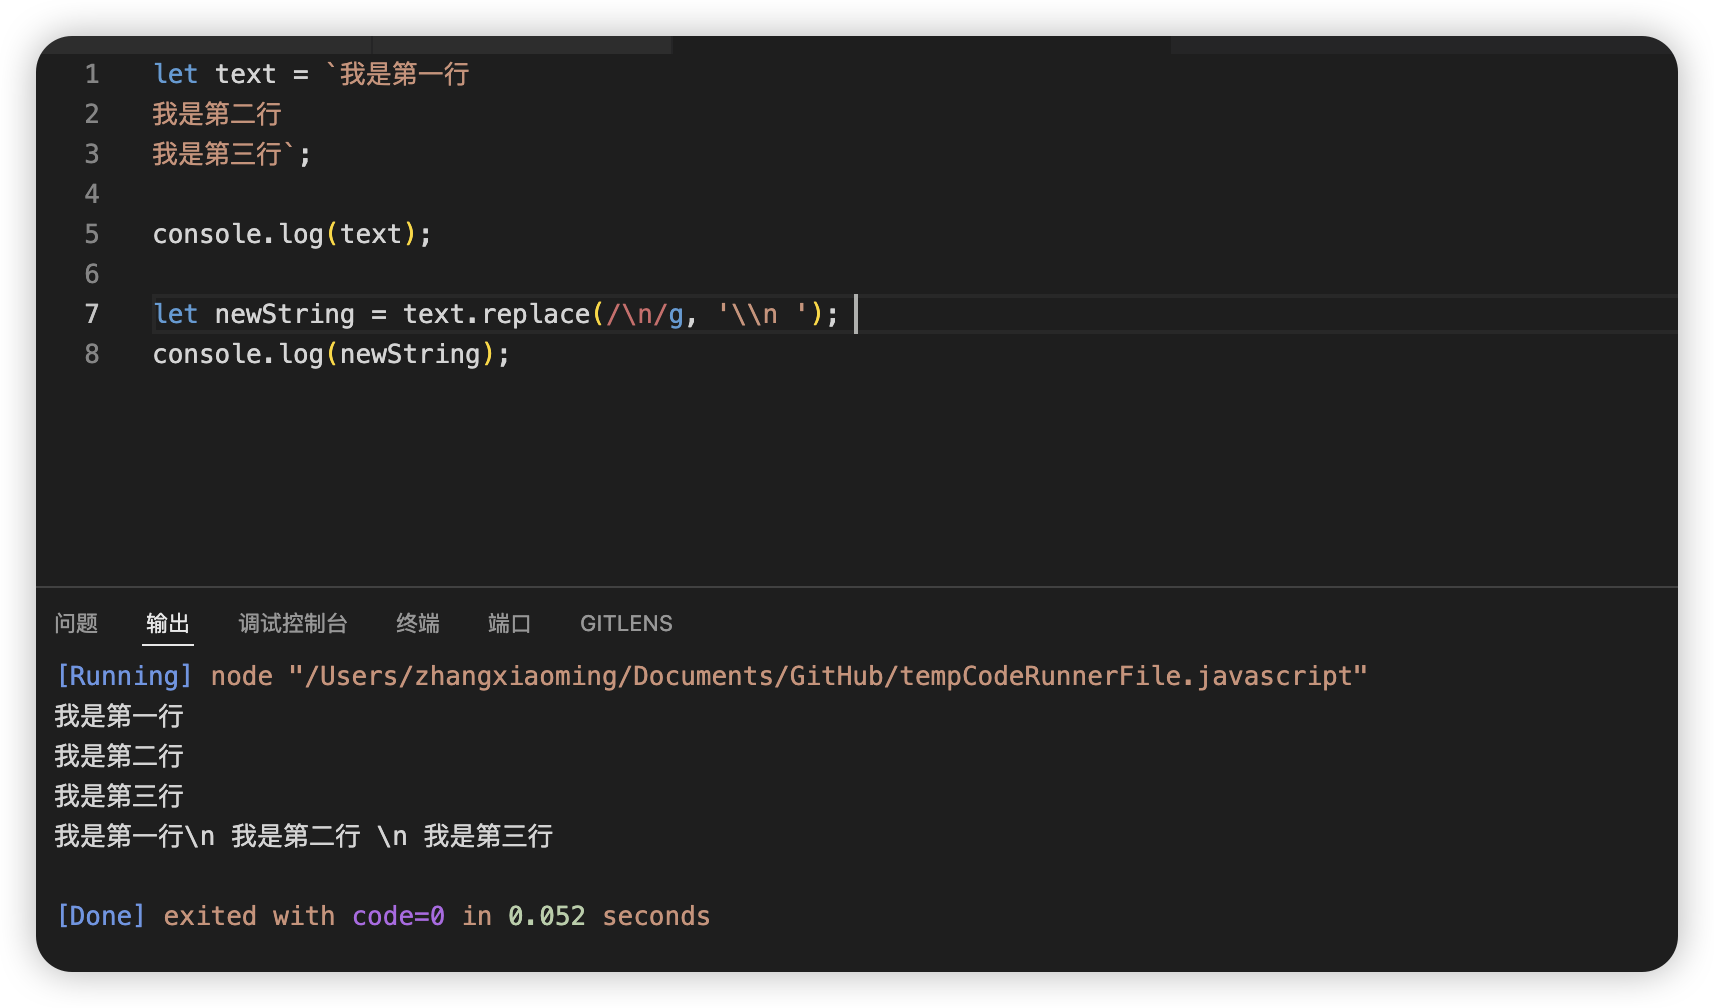The image size is (1714, 1008).
Task: Click the text variable name on line 1
Action: [x=245, y=74]
